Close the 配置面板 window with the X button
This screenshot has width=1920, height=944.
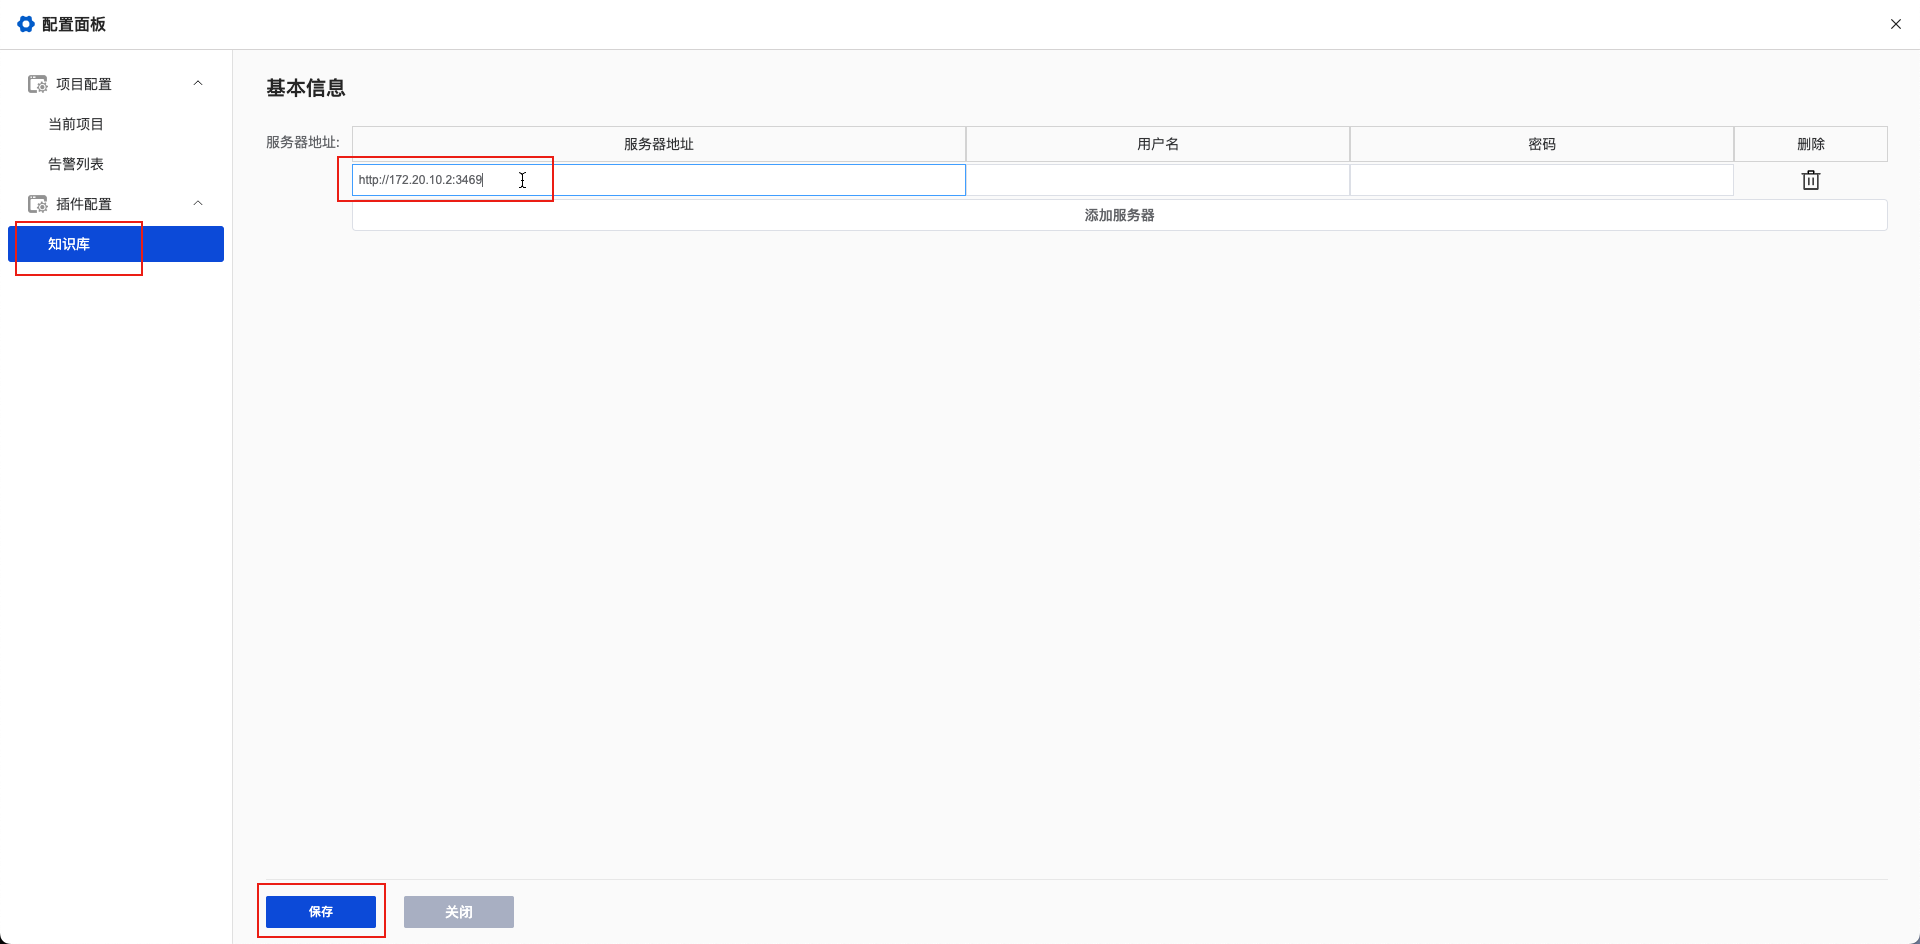[1895, 24]
